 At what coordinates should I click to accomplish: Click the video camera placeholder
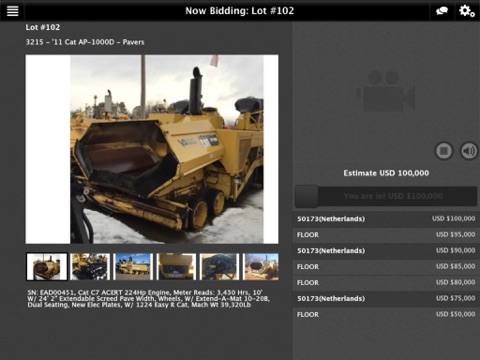pos(386,91)
